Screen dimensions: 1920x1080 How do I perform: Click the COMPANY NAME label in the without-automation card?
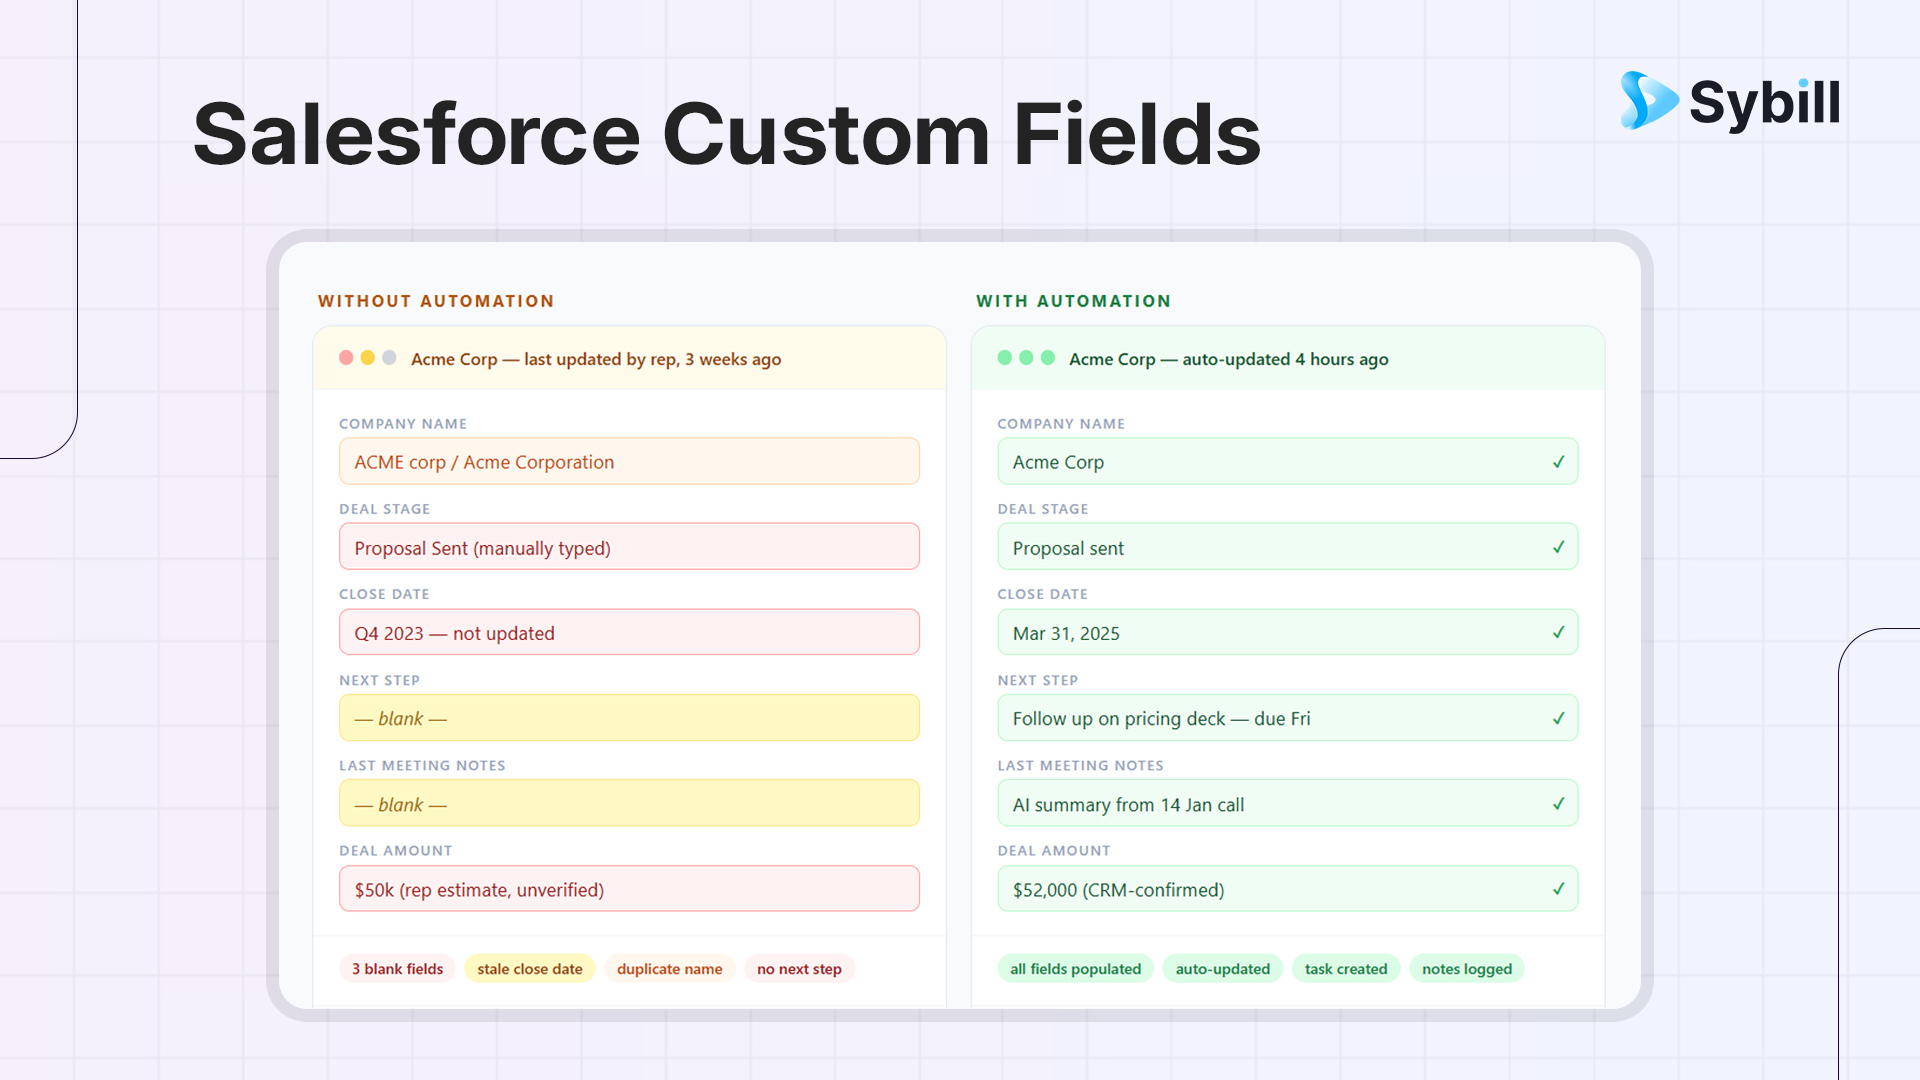(403, 424)
